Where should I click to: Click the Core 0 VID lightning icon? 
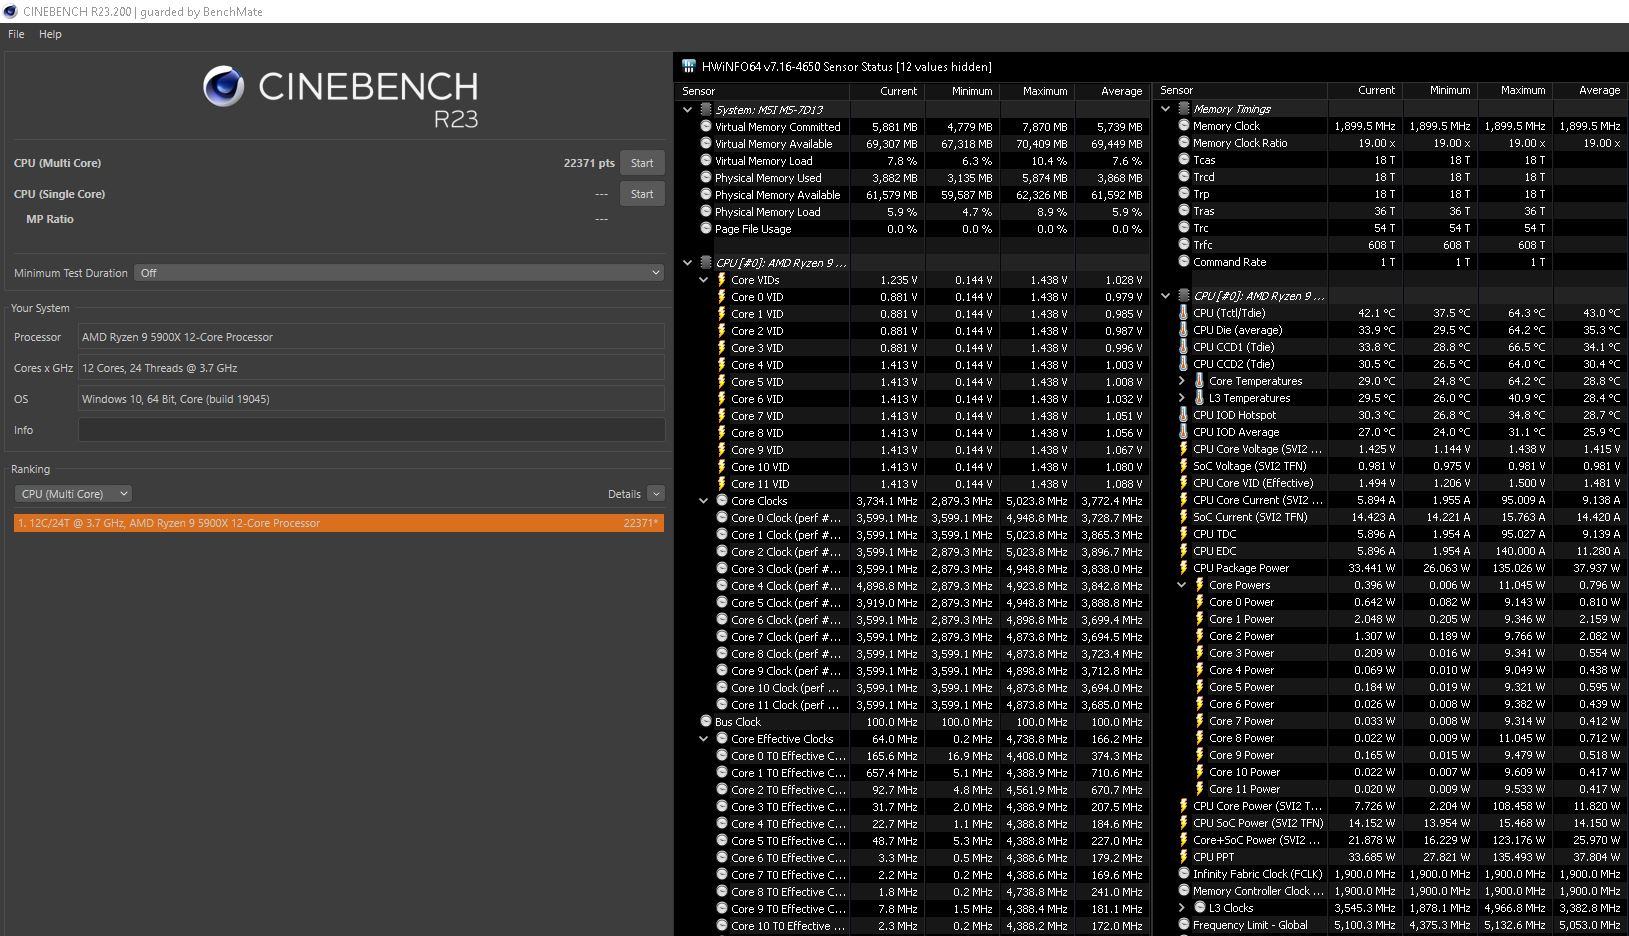(x=722, y=297)
